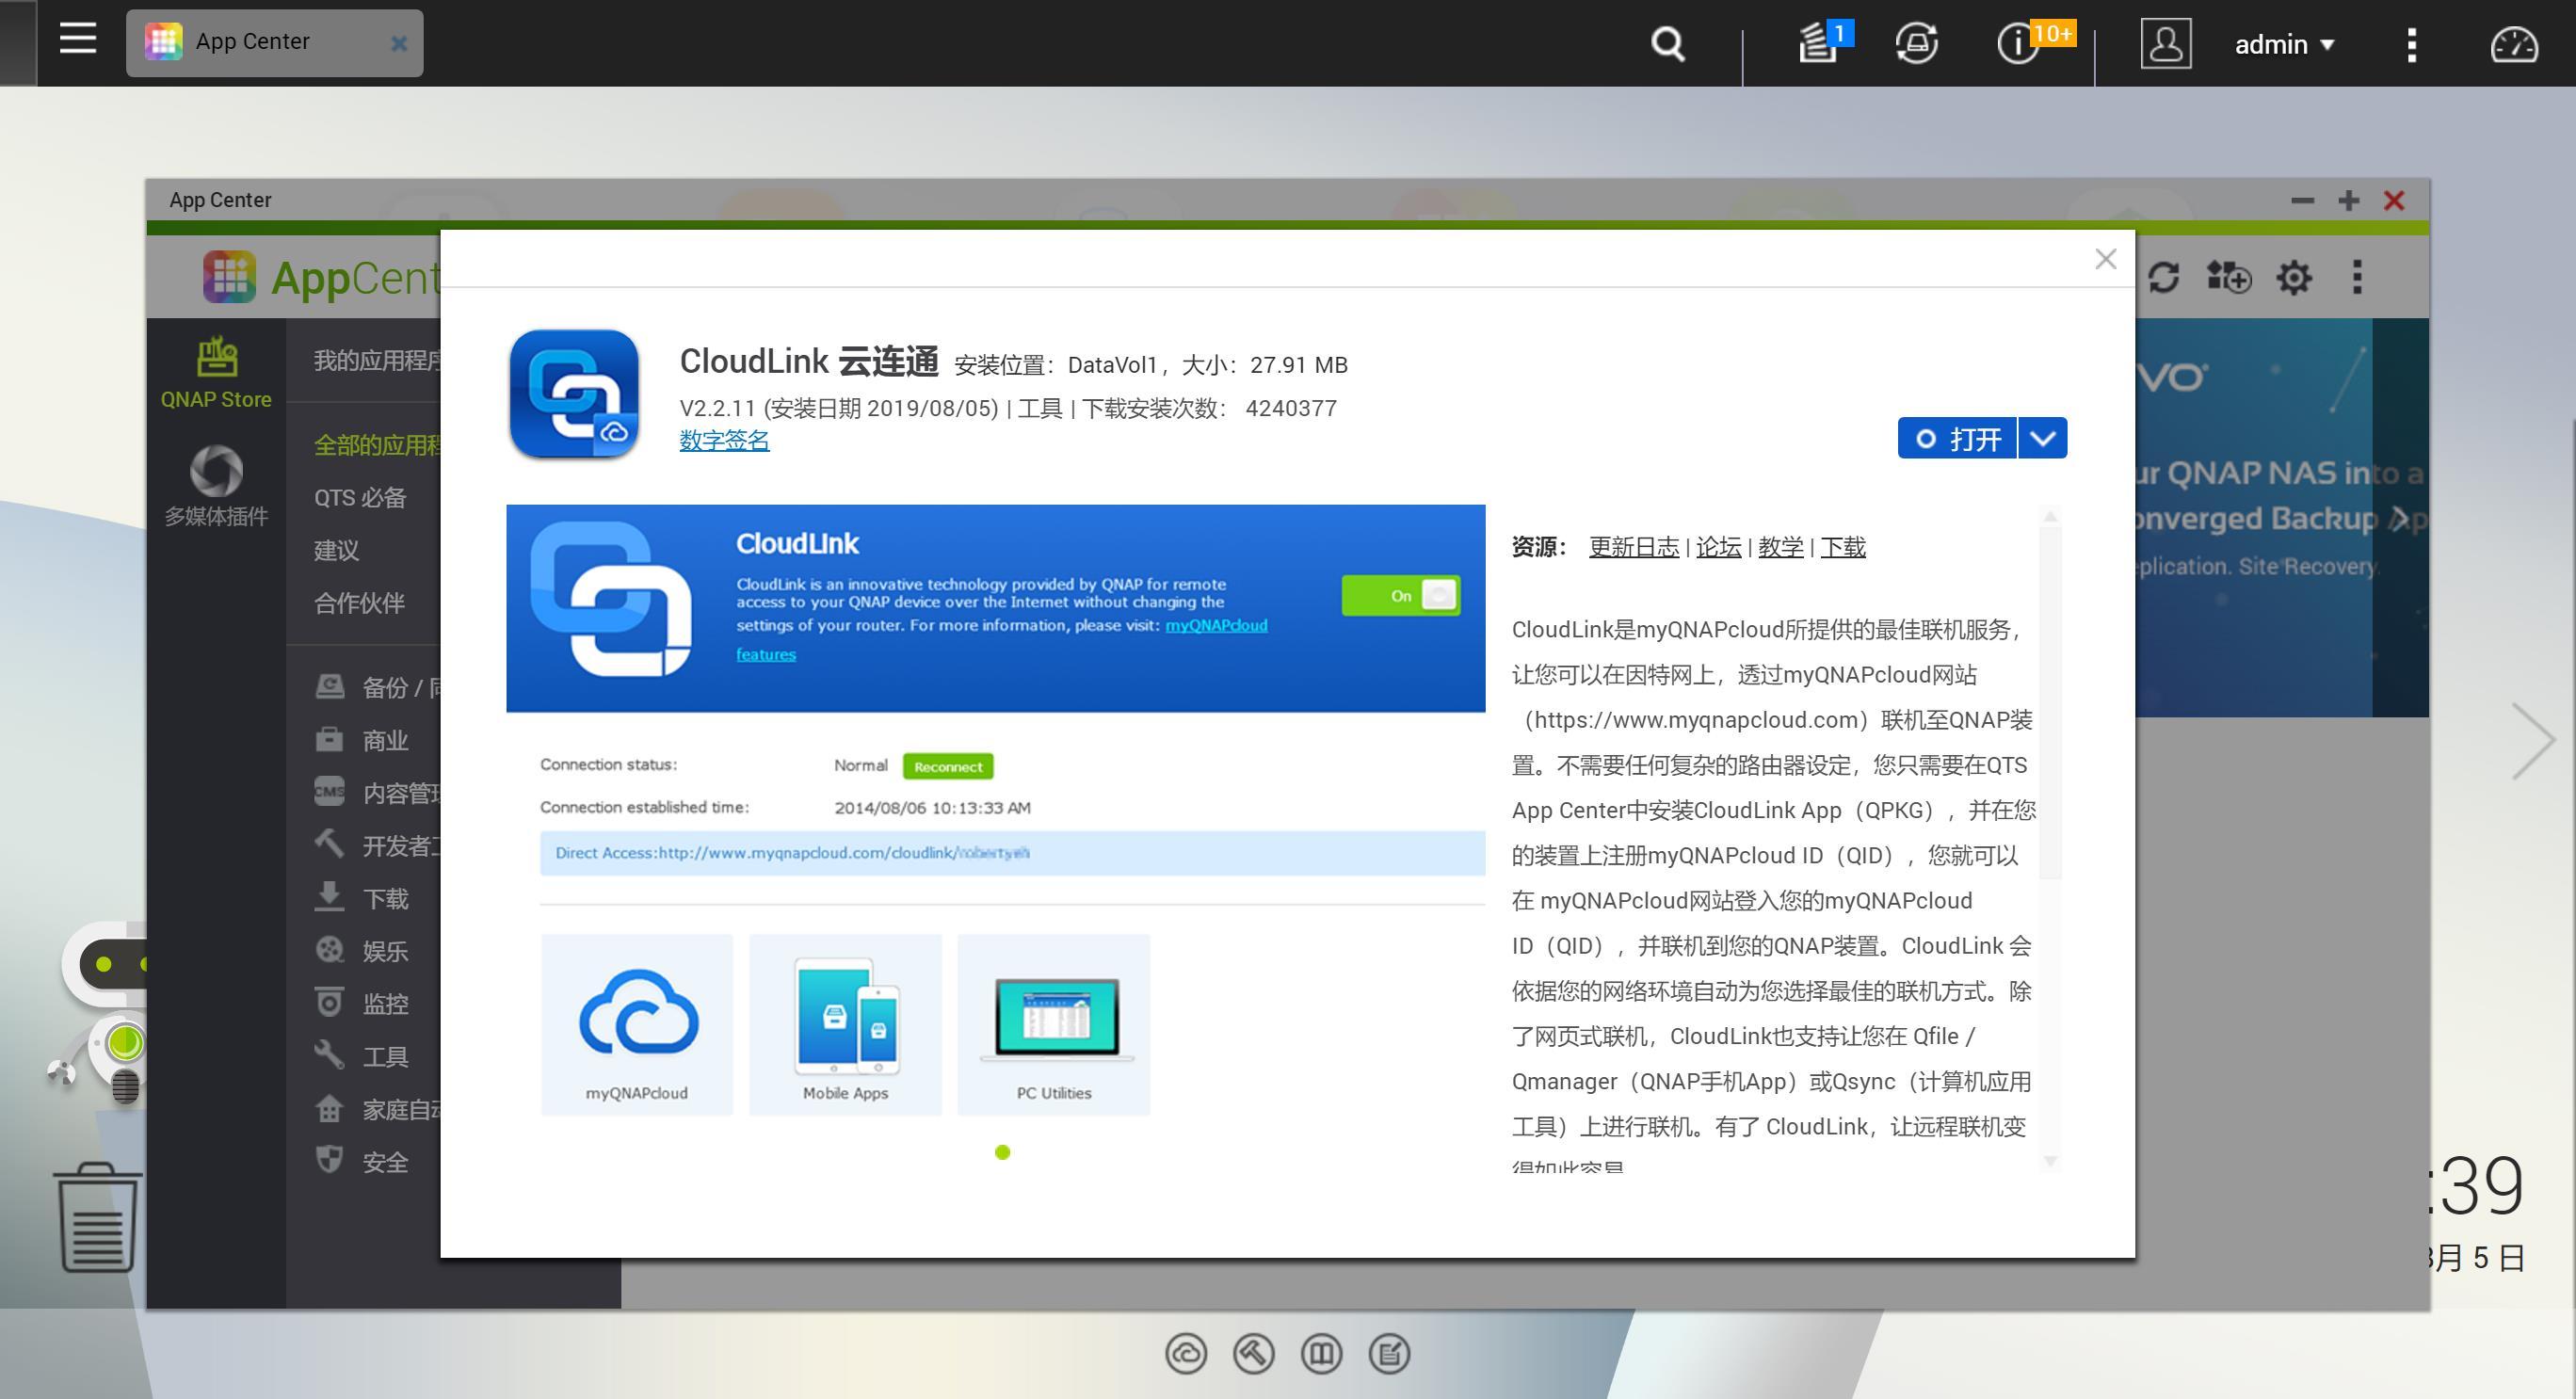Open the search magnifier in top bar
2576x1399 pixels.
[x=1667, y=44]
